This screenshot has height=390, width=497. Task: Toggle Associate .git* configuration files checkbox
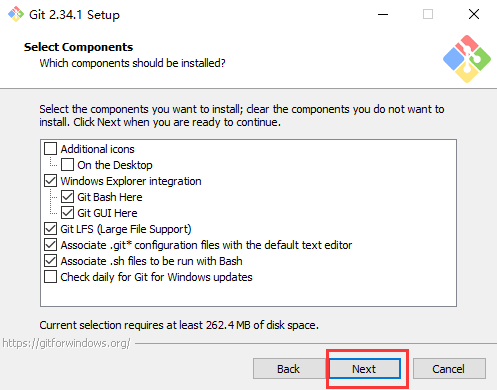[x=50, y=245]
